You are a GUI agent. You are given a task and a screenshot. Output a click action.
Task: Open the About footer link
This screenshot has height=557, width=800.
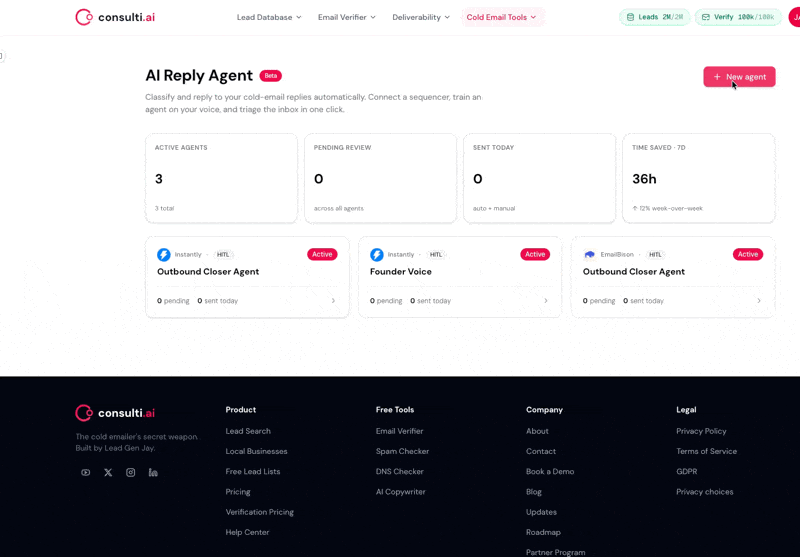click(537, 431)
